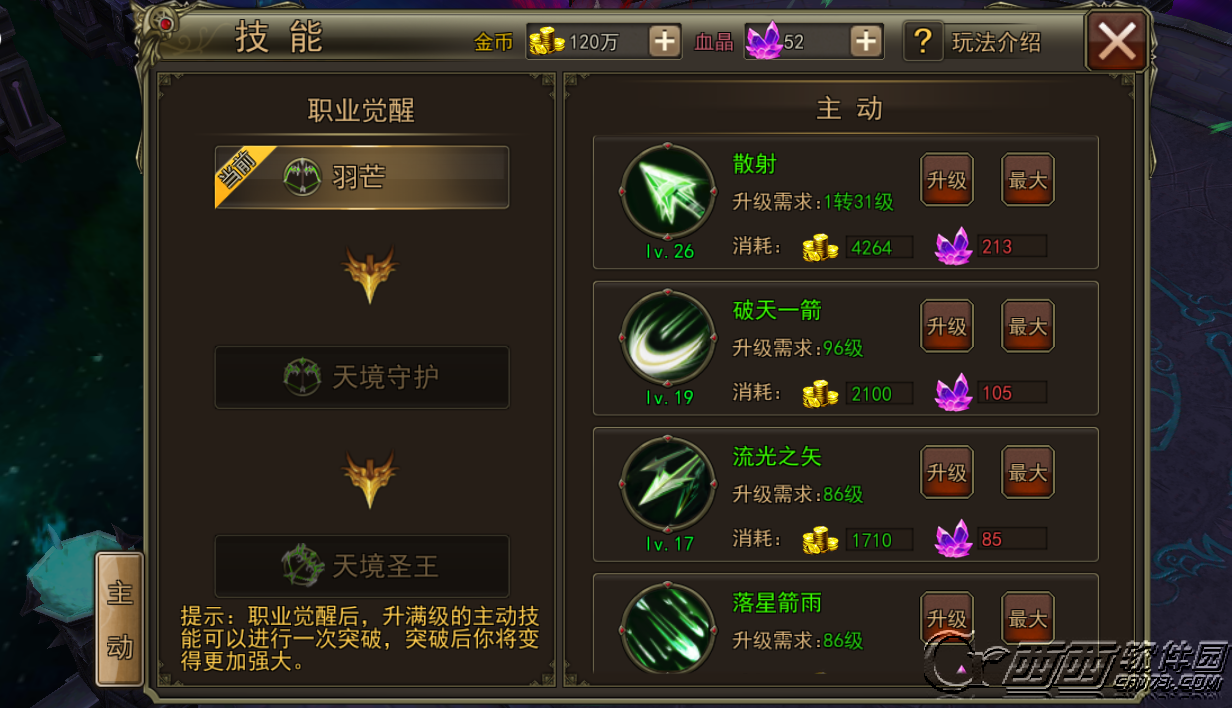Select the 破天一箭 skill icon
This screenshot has width=1232, height=708.
[668, 338]
